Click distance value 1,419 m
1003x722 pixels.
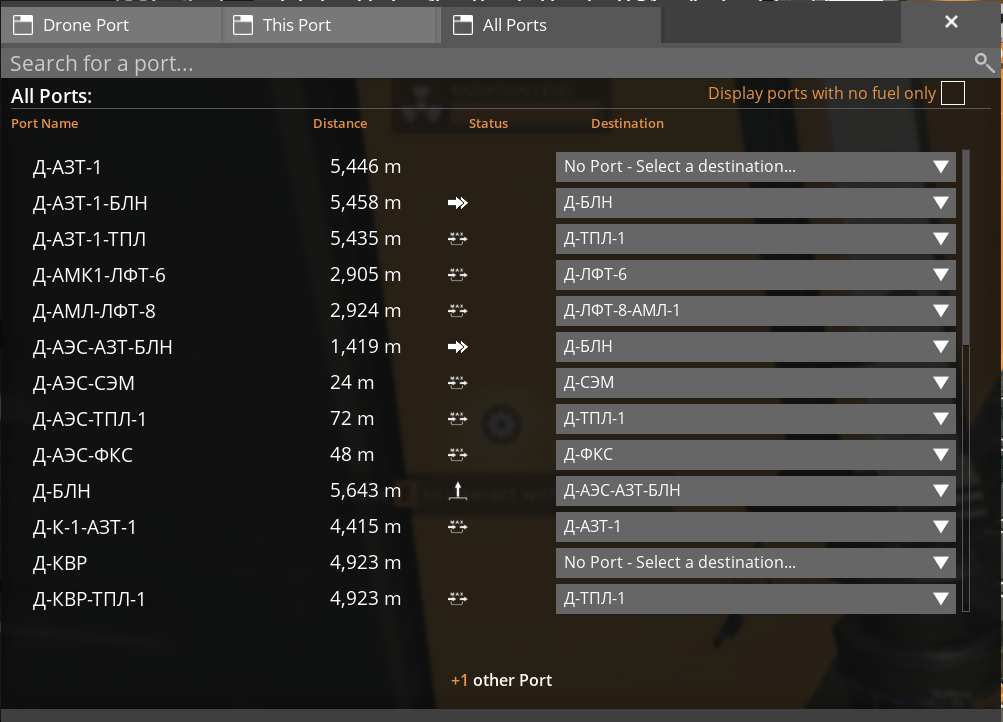click(365, 346)
